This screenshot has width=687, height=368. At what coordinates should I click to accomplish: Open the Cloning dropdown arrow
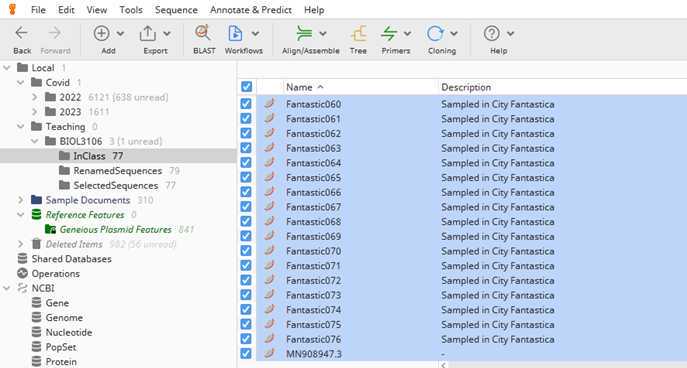[454, 33]
